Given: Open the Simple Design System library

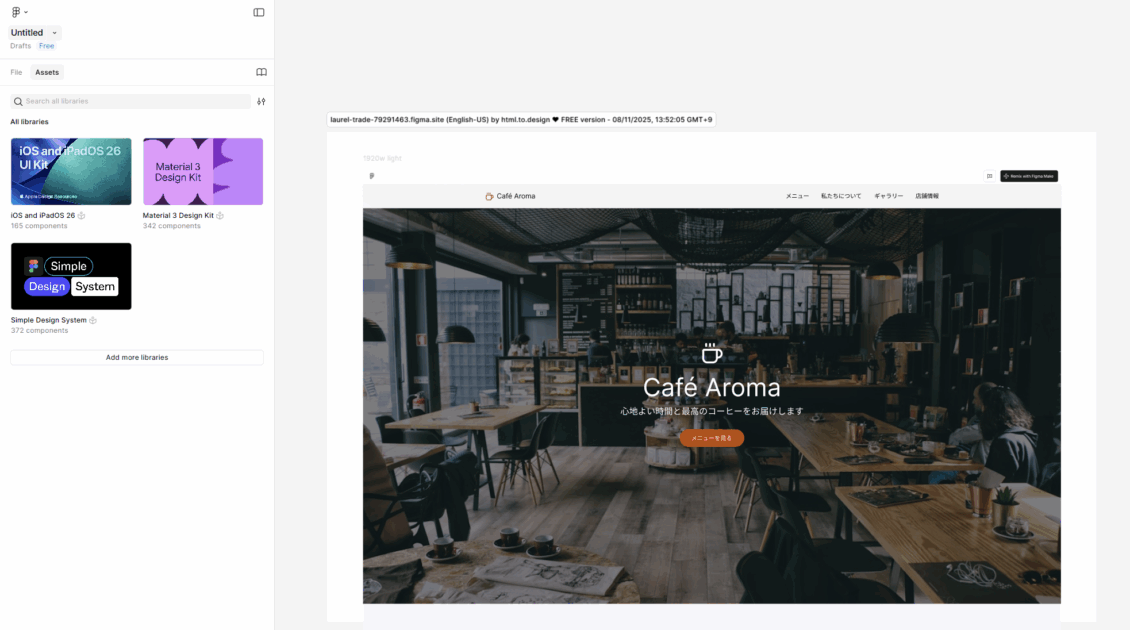Looking at the screenshot, I should coord(71,276).
